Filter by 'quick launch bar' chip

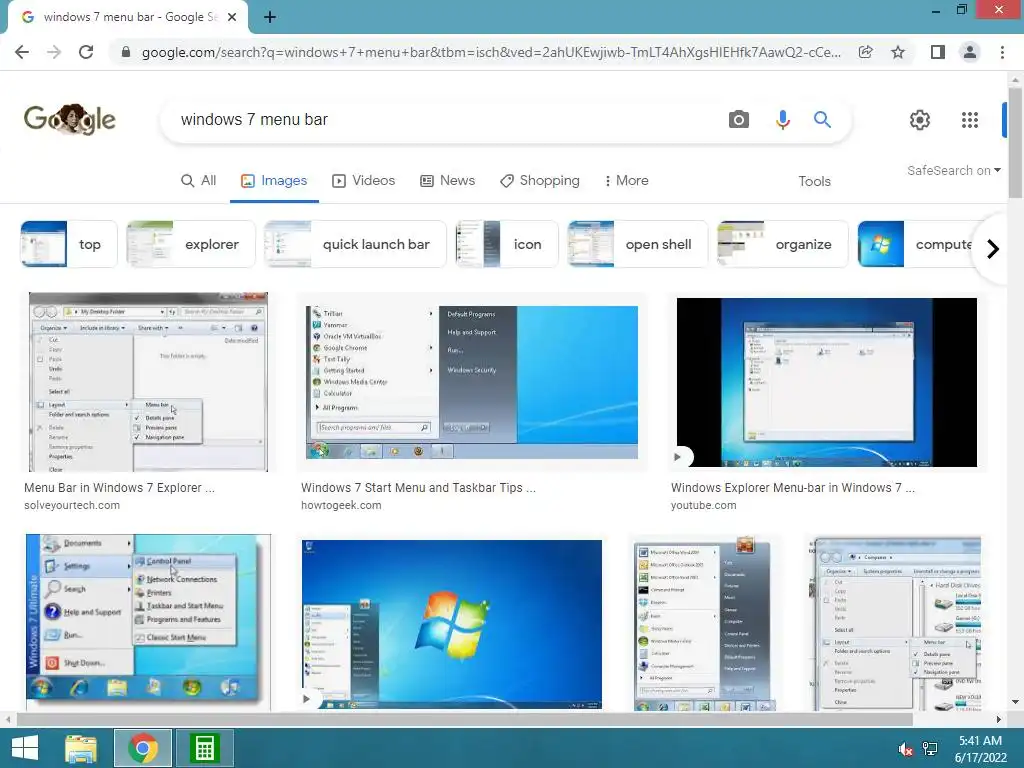(355, 244)
